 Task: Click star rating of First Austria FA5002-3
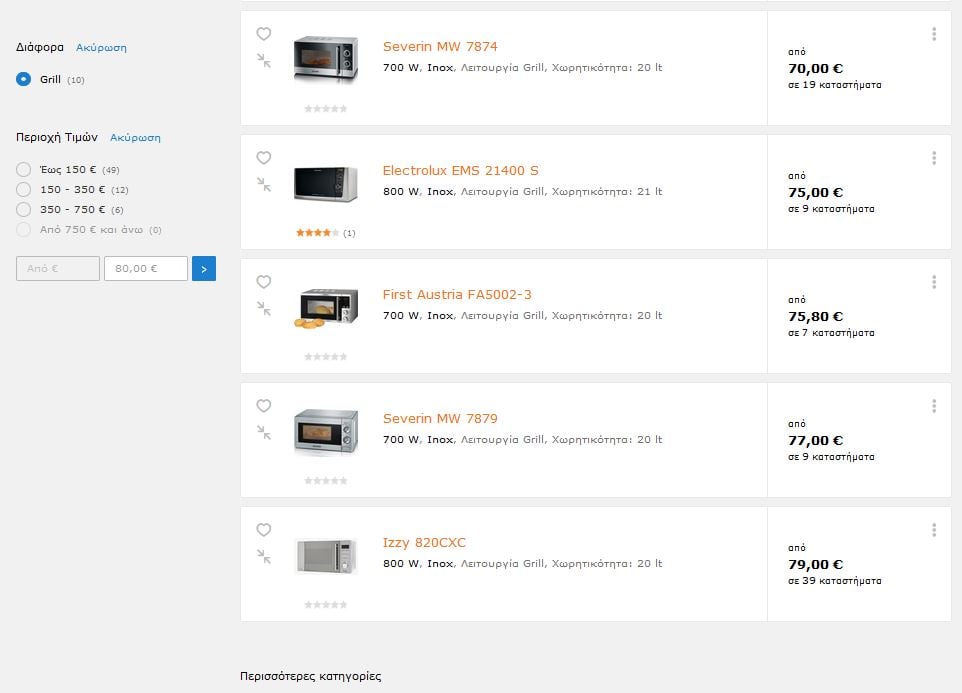(x=326, y=356)
